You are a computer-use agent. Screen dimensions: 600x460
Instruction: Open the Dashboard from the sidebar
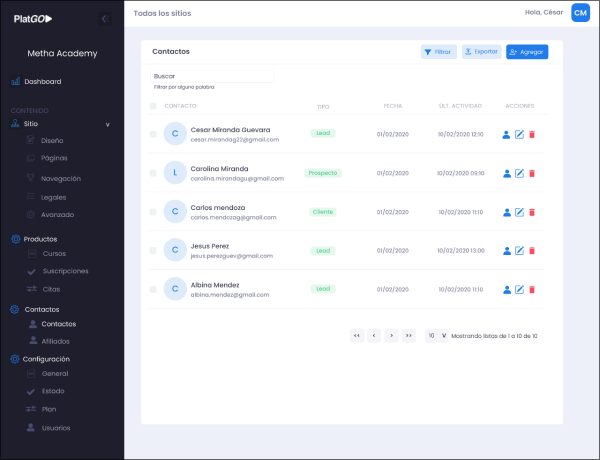click(x=42, y=82)
